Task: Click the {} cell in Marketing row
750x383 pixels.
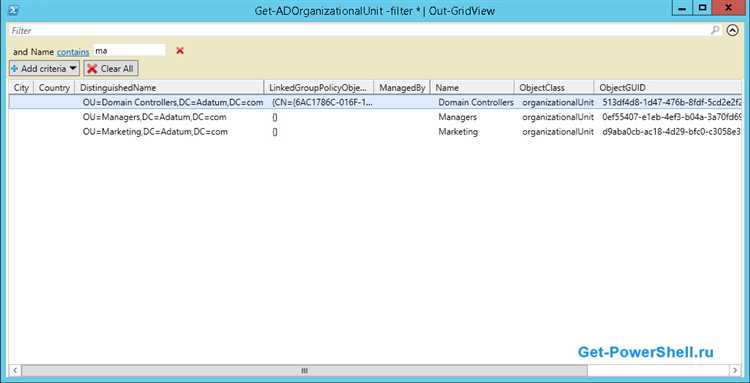Action: point(275,131)
